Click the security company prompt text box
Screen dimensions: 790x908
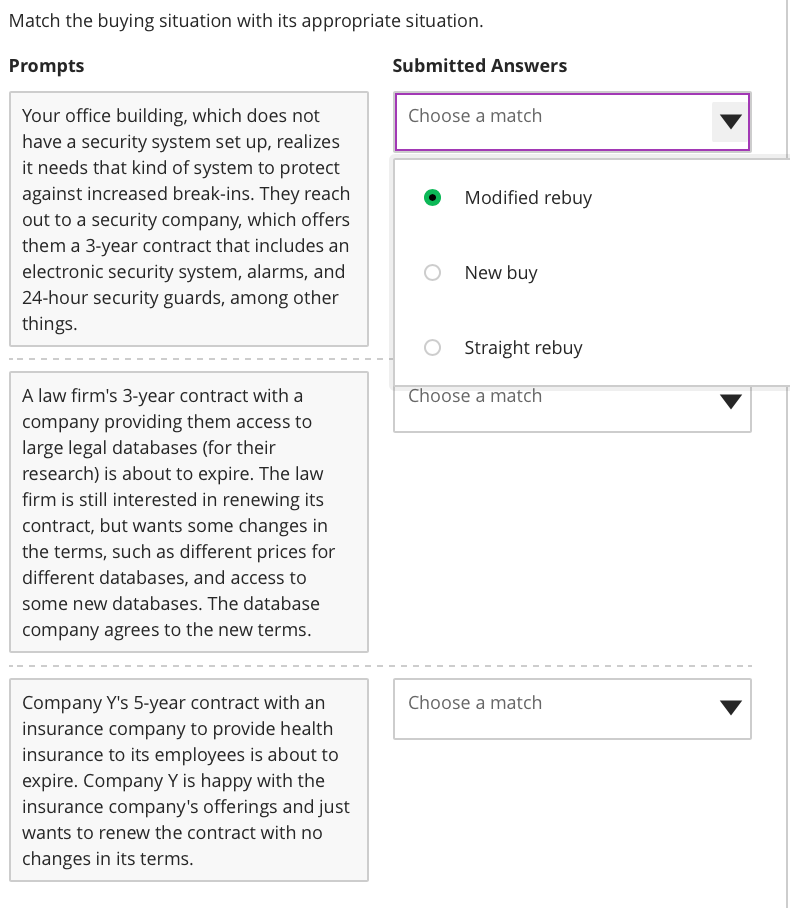pyautogui.click(x=189, y=220)
